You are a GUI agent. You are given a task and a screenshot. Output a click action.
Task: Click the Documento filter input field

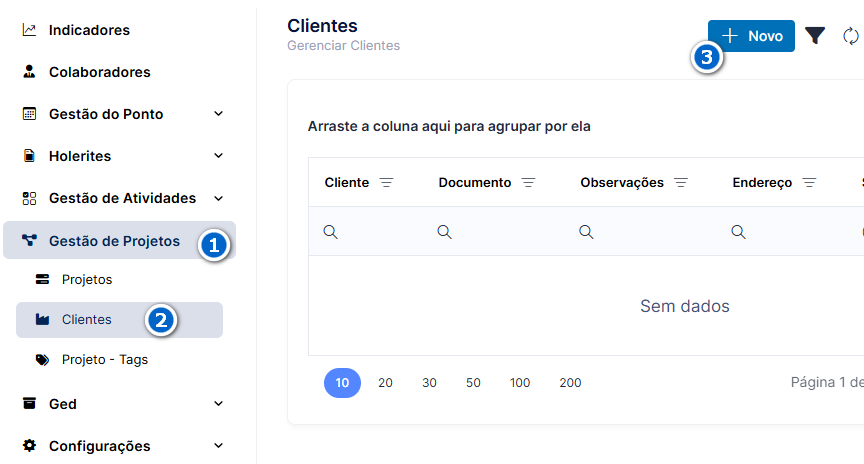[494, 232]
